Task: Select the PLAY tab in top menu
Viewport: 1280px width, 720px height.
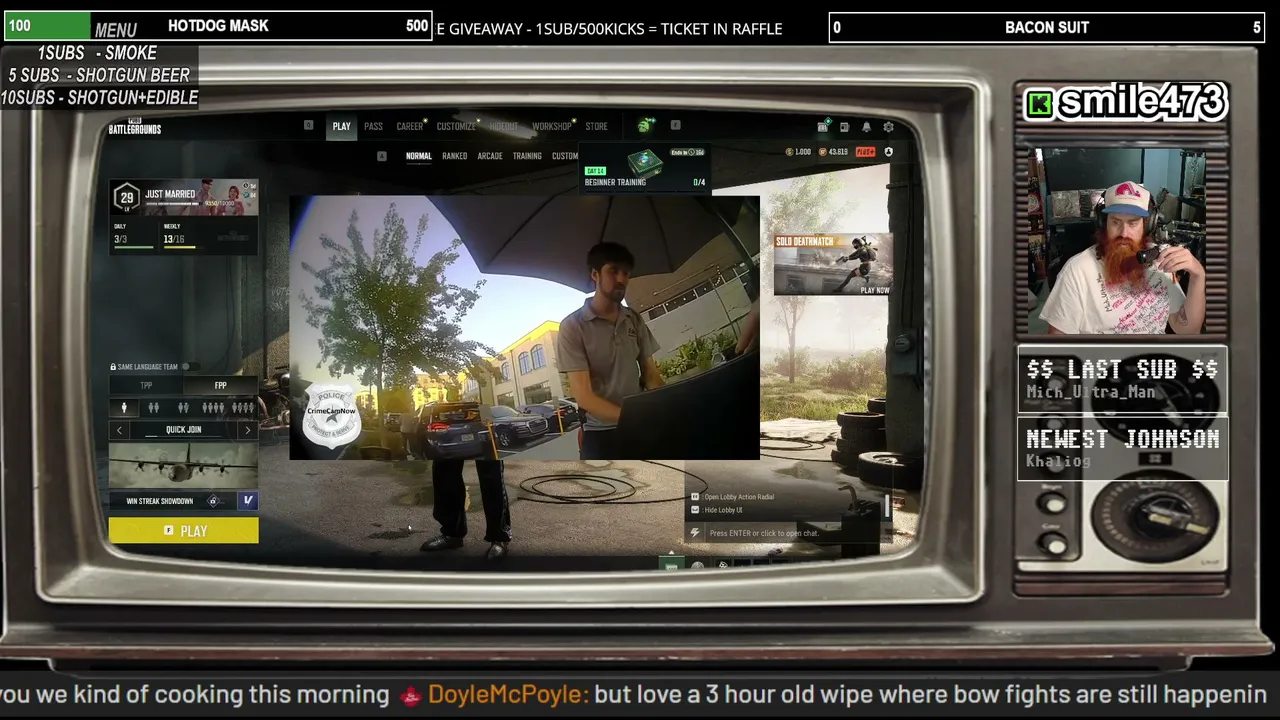Action: 341,127
